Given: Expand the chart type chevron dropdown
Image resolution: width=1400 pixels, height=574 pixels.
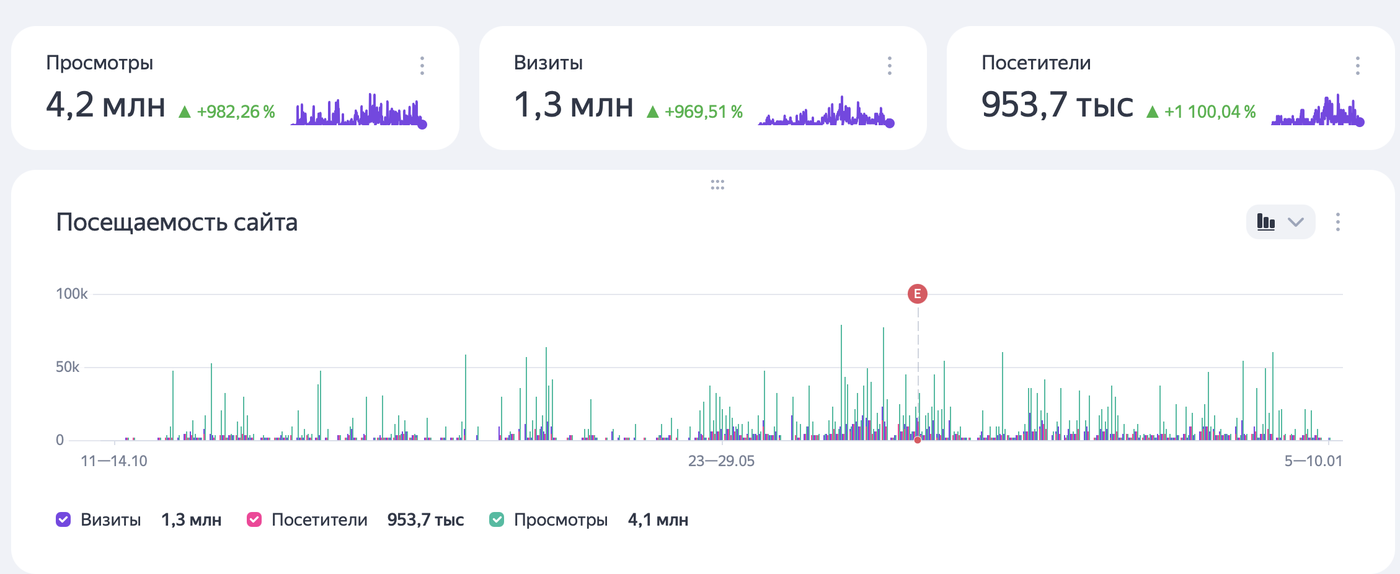Looking at the screenshot, I should 1296,222.
